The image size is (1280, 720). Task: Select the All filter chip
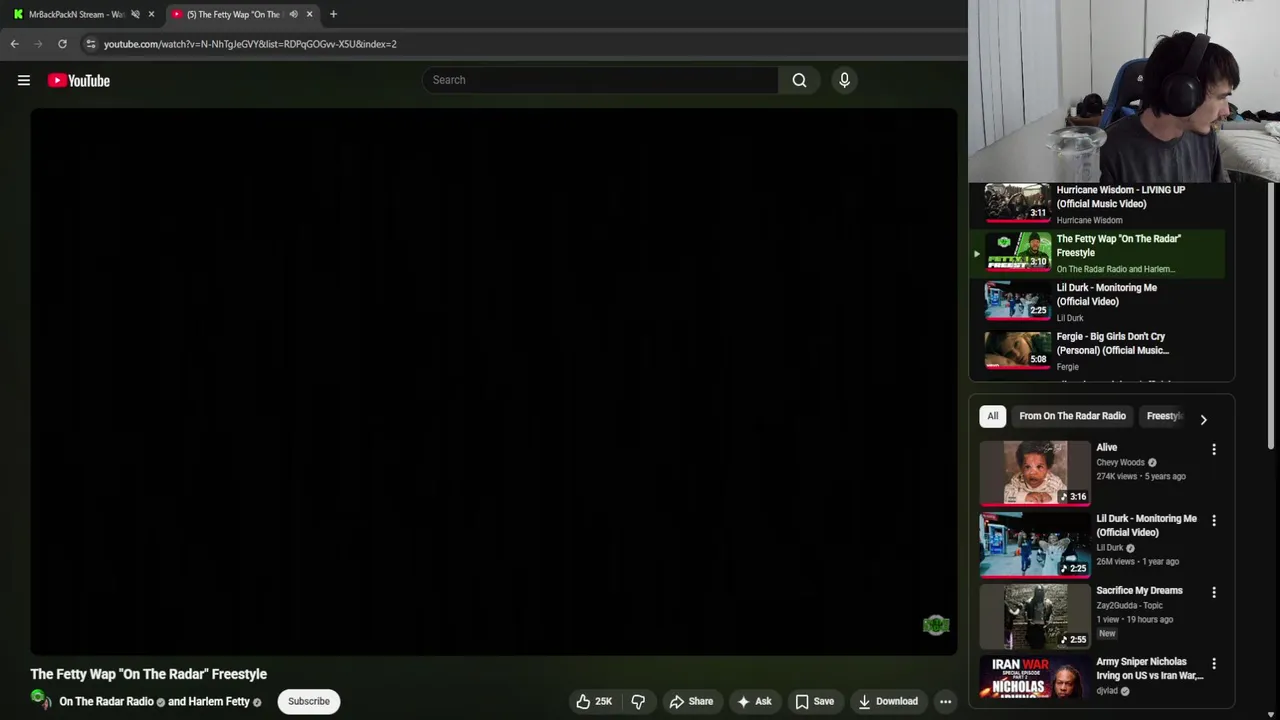click(993, 416)
